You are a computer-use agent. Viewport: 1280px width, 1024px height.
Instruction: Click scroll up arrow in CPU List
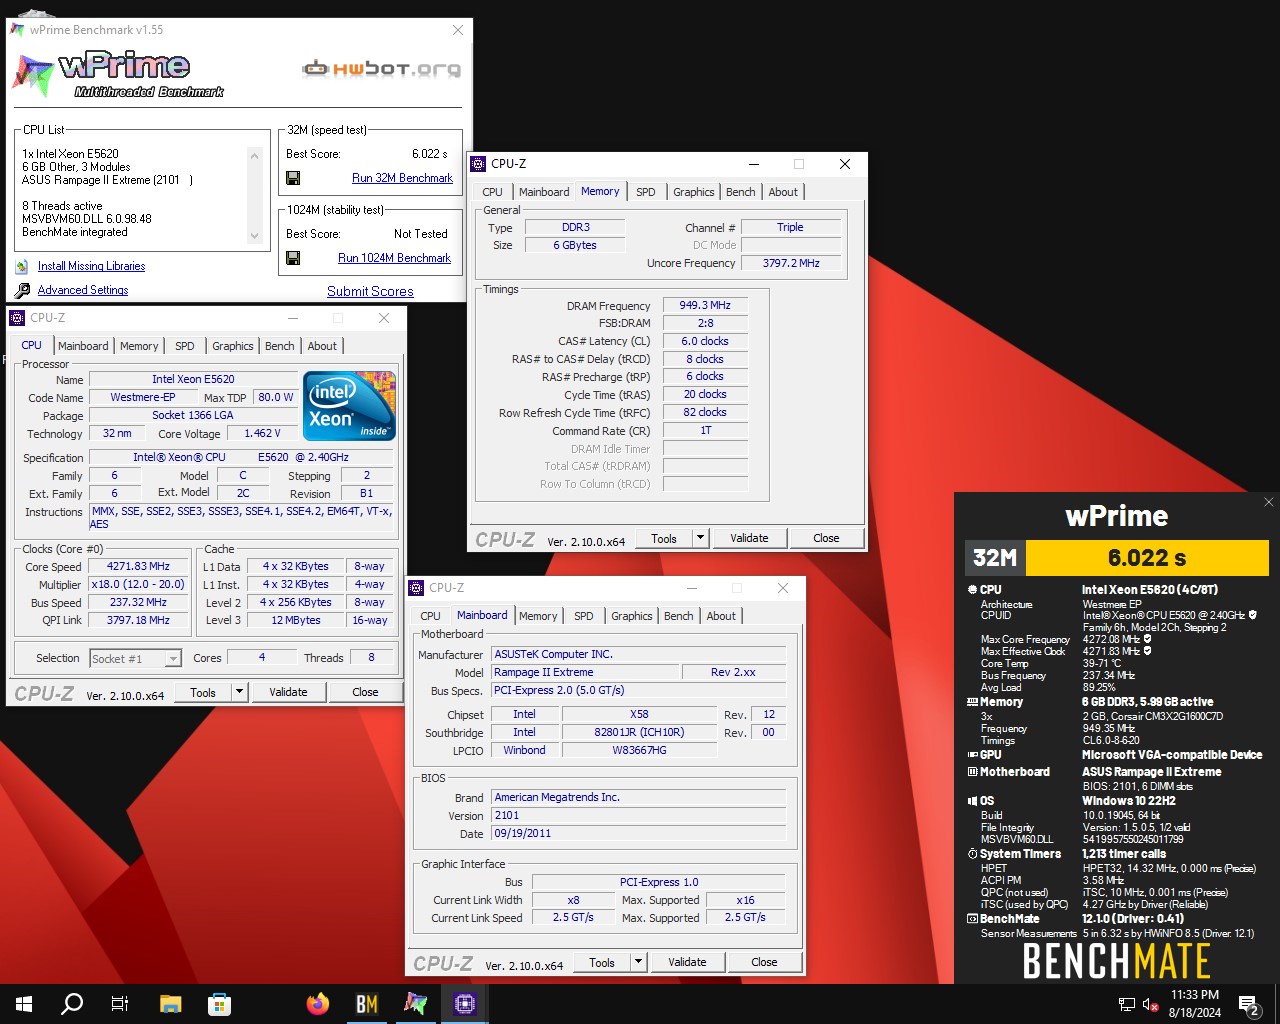point(255,156)
